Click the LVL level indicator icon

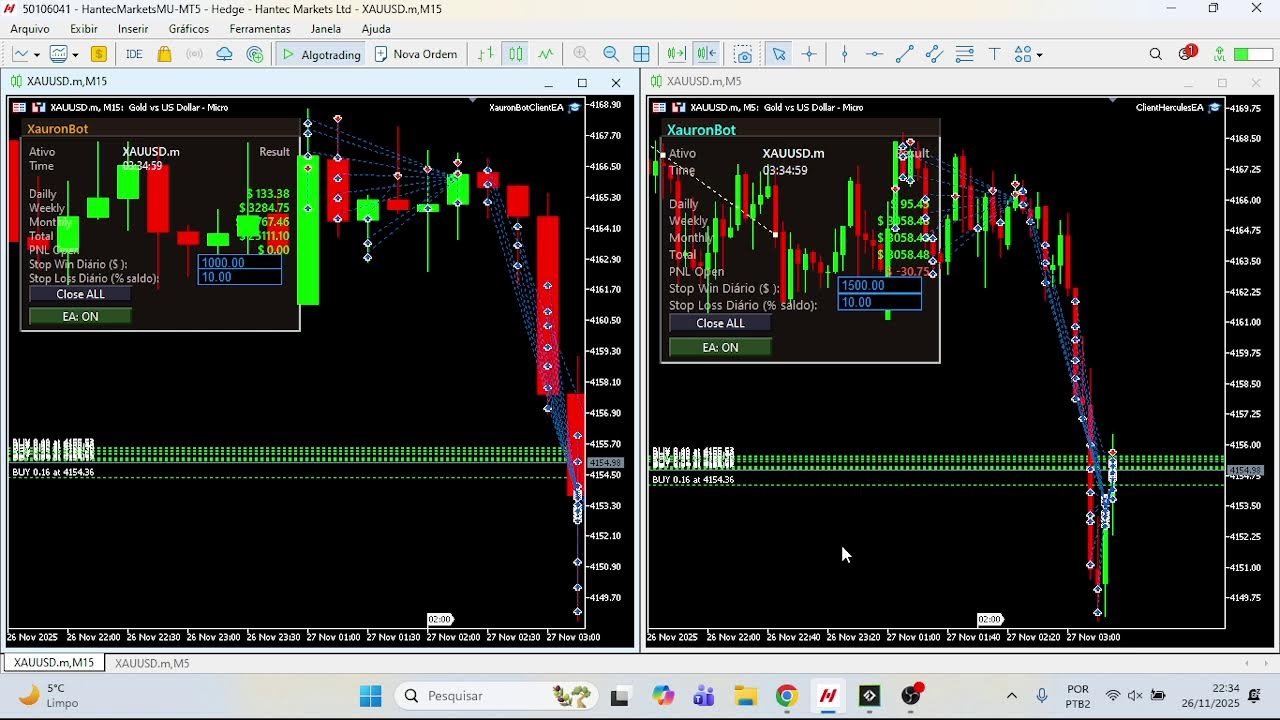point(1219,54)
